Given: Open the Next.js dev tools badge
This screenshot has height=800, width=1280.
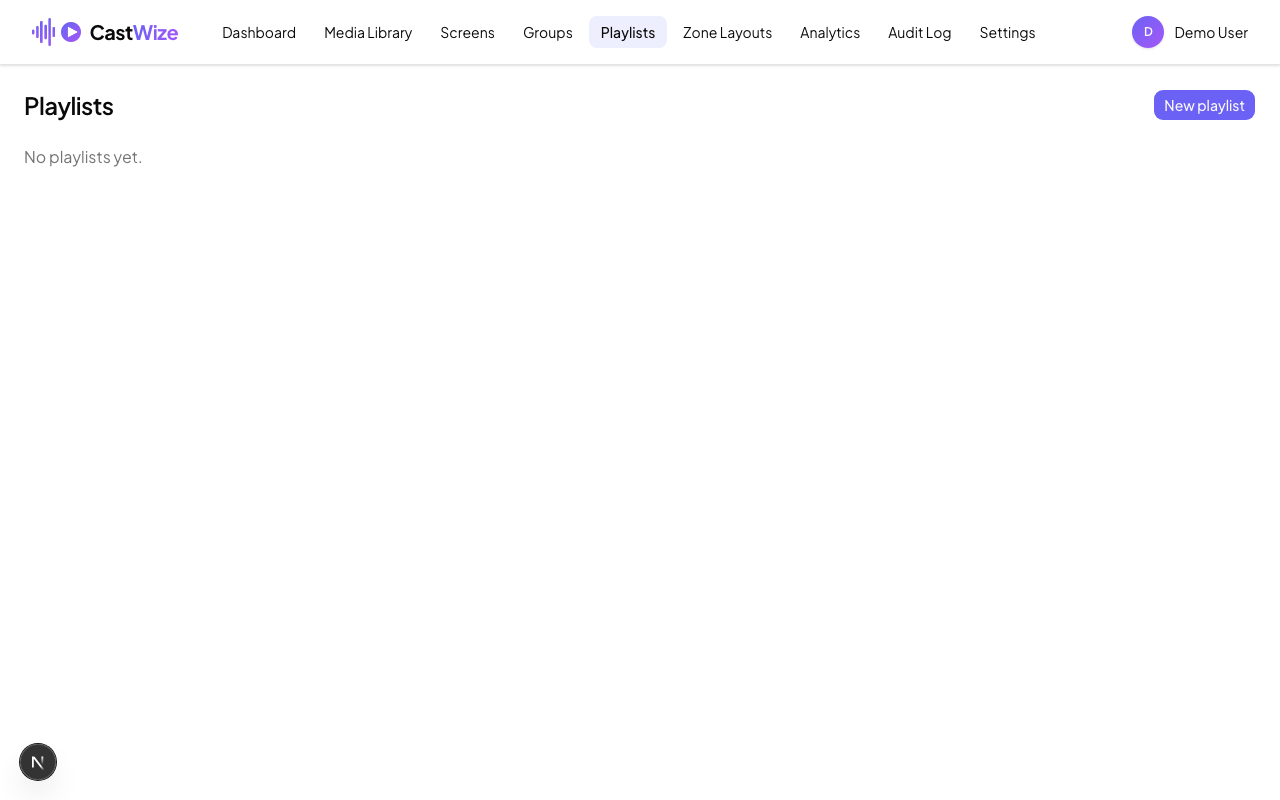Looking at the screenshot, I should [38, 762].
